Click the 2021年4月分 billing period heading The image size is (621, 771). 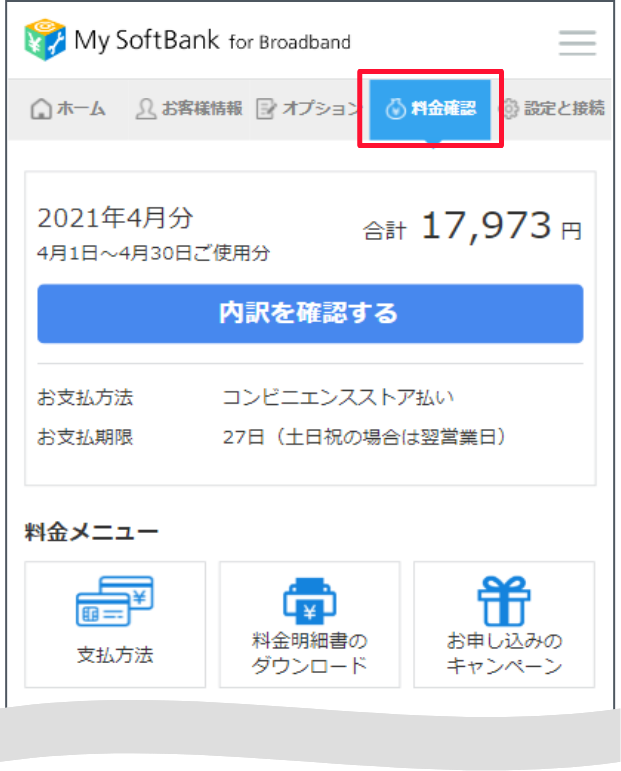coord(116,218)
